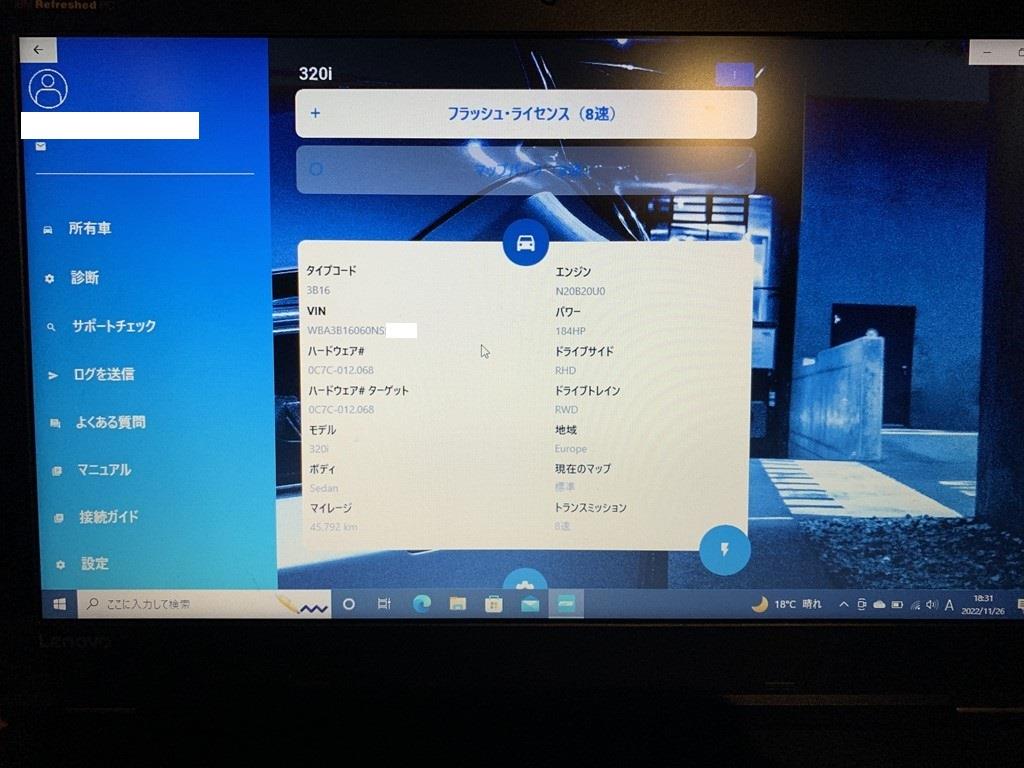This screenshot has height=768, width=1024.
Task: Click the 0C7C-012.068 value under ハードウェア#
Action: tap(341, 370)
